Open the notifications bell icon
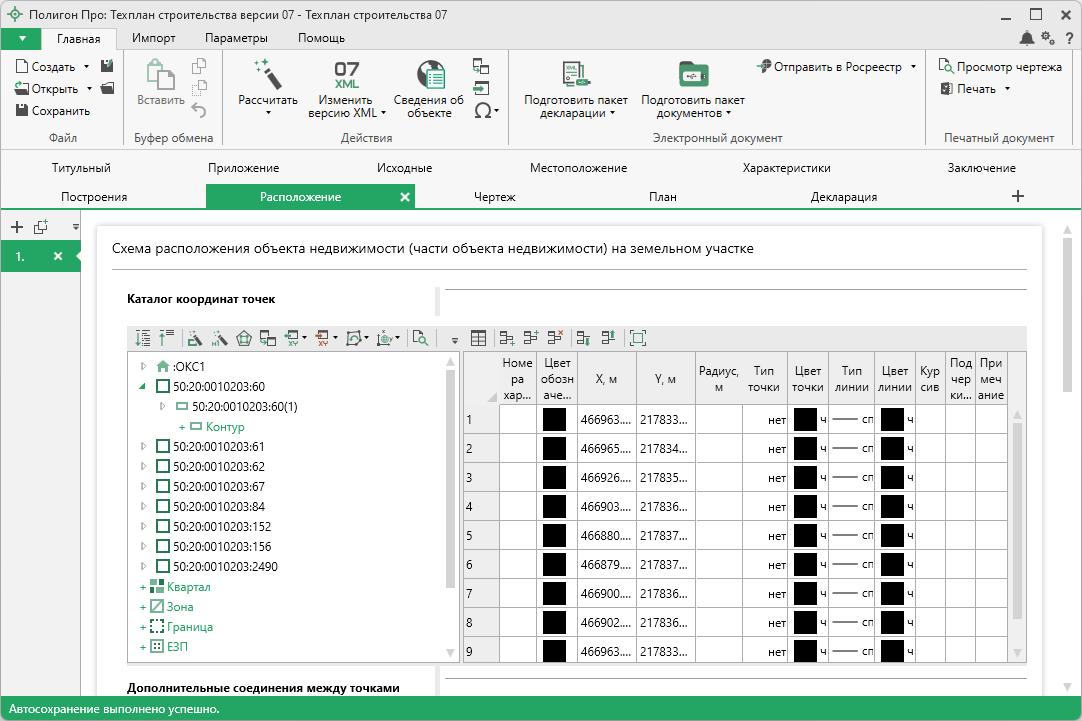This screenshot has width=1082, height=721. tap(1027, 38)
